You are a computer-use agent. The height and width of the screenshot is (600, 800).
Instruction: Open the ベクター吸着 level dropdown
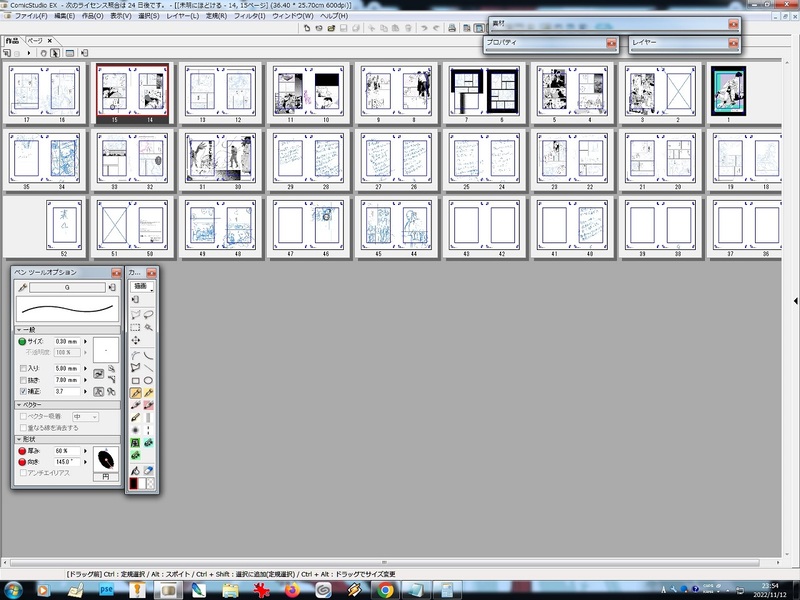coord(85,417)
